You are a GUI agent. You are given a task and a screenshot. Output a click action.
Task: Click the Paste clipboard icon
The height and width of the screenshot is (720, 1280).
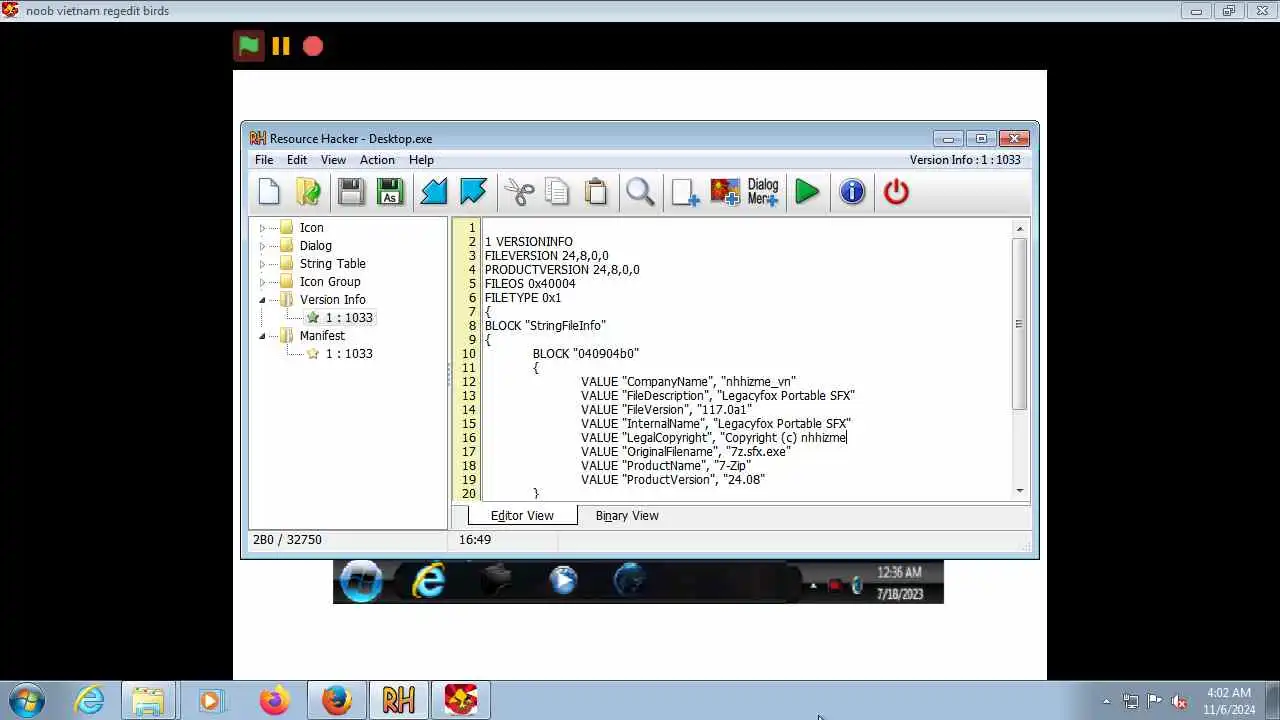pyautogui.click(x=596, y=192)
